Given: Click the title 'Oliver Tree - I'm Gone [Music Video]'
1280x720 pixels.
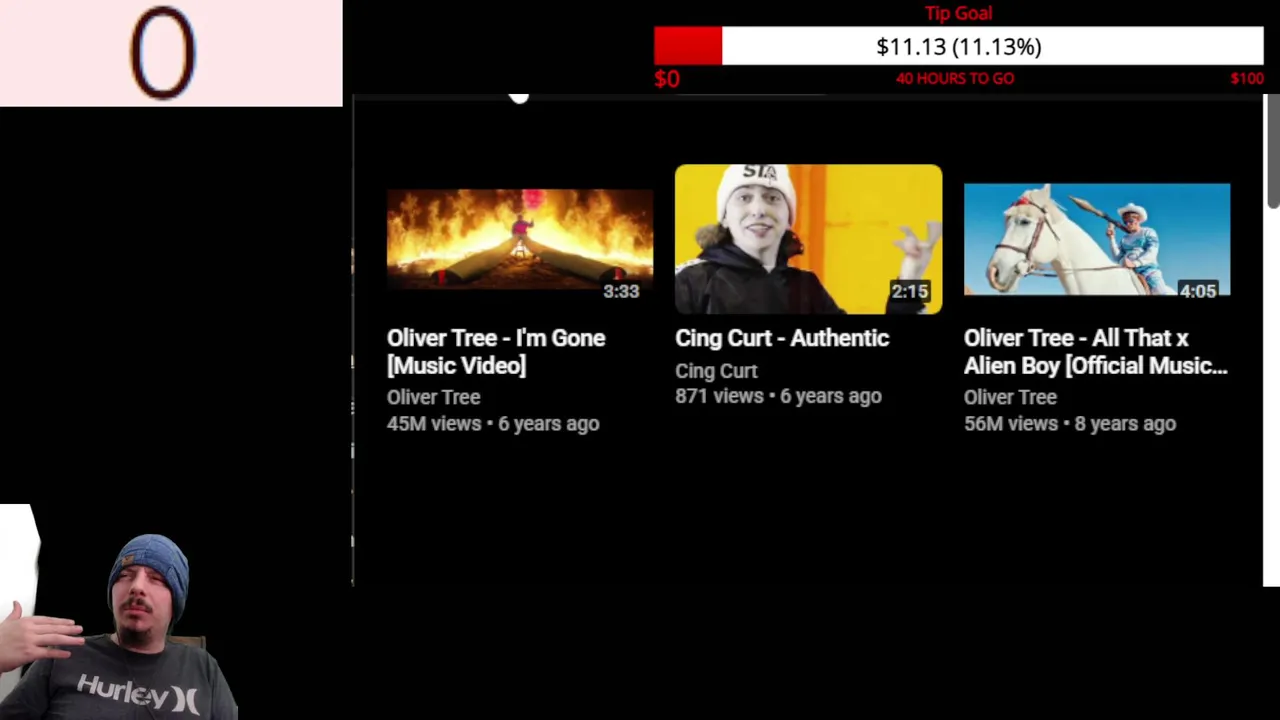Looking at the screenshot, I should tap(496, 352).
